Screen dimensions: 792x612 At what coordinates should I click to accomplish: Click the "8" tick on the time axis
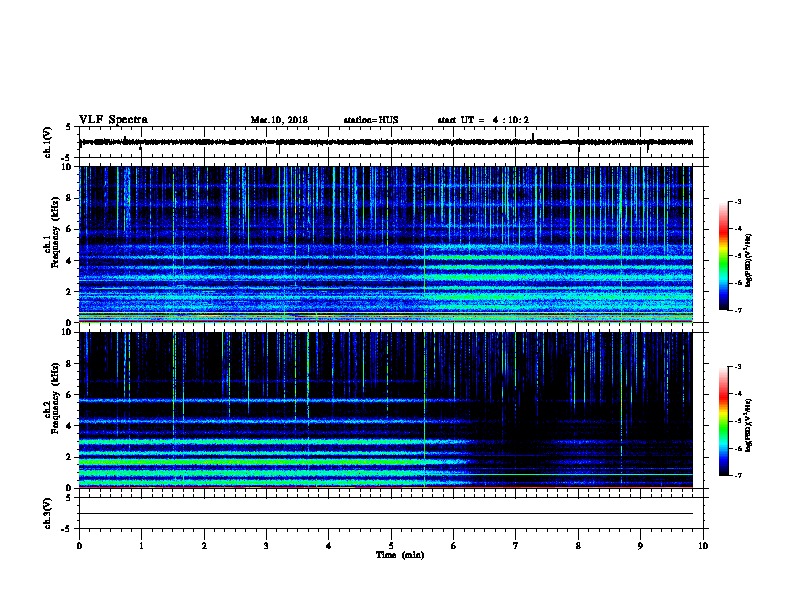tap(578, 546)
